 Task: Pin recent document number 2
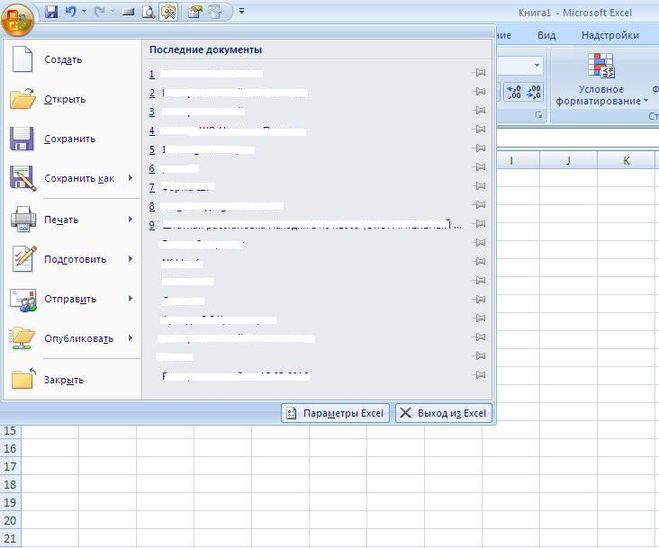tap(479, 92)
